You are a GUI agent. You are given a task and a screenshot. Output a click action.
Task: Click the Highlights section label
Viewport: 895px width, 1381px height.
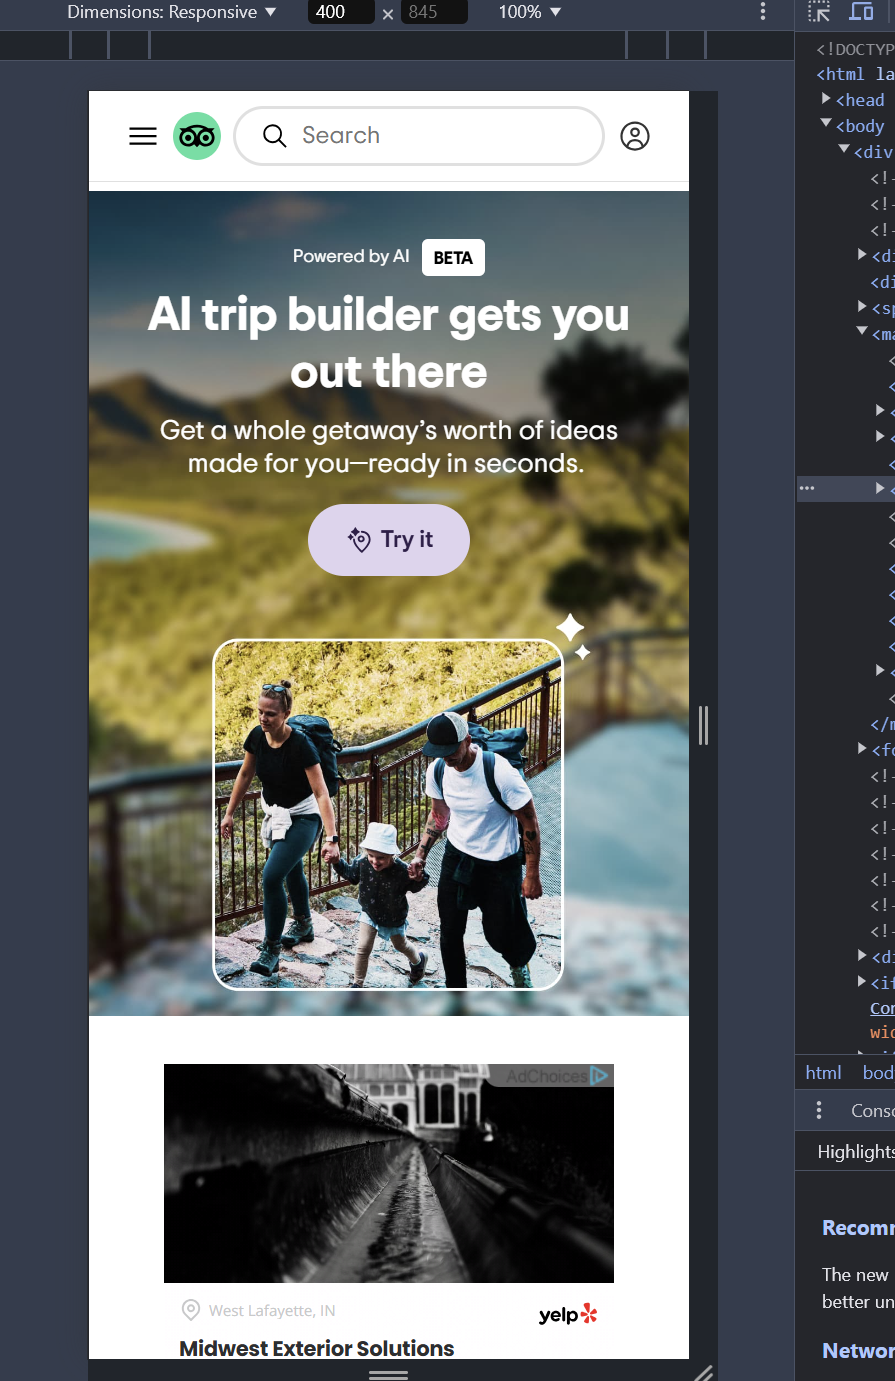[x=856, y=1152]
